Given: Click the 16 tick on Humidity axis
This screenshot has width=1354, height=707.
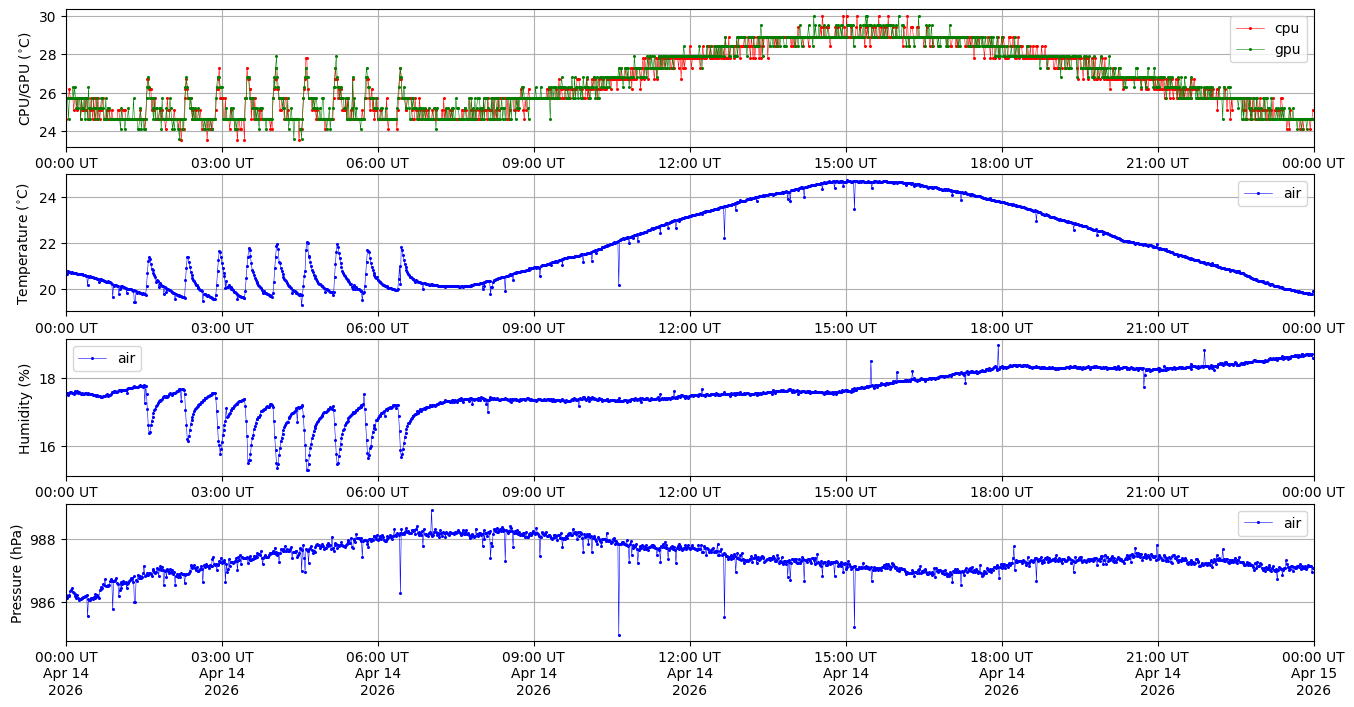Looking at the screenshot, I should point(49,446).
